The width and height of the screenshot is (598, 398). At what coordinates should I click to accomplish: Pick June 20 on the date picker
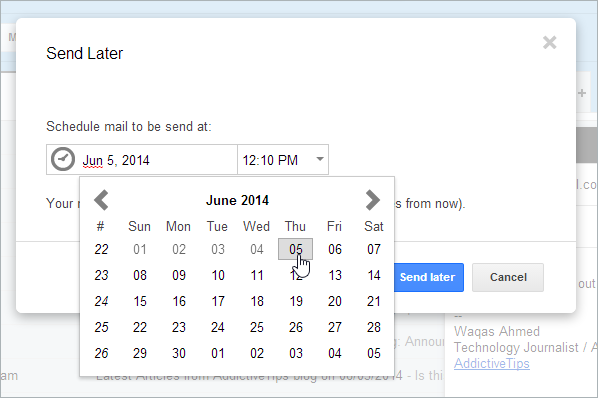pyautogui.click(x=335, y=301)
